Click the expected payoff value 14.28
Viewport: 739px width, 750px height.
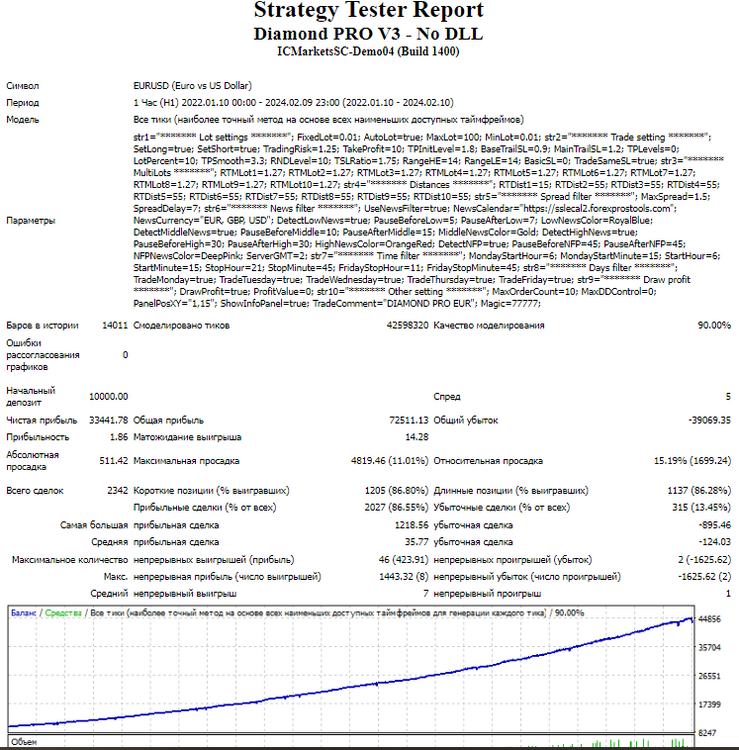pyautogui.click(x=417, y=437)
